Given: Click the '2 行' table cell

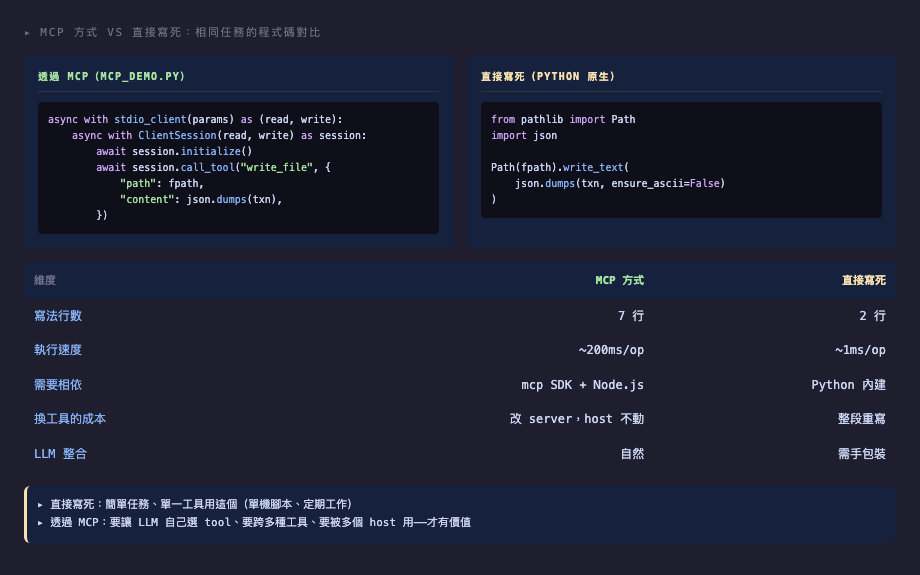Looking at the screenshot, I should click(872, 316).
